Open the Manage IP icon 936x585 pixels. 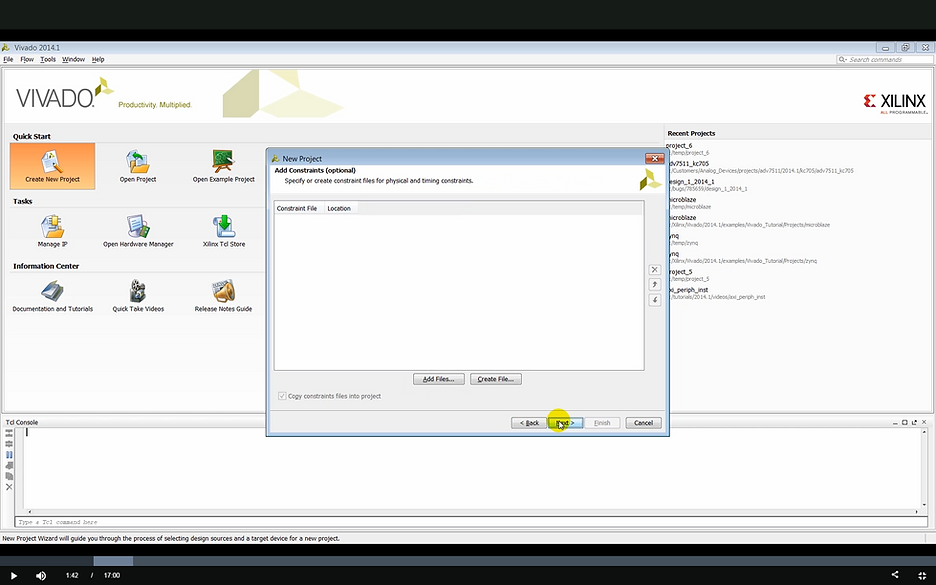pos(52,227)
